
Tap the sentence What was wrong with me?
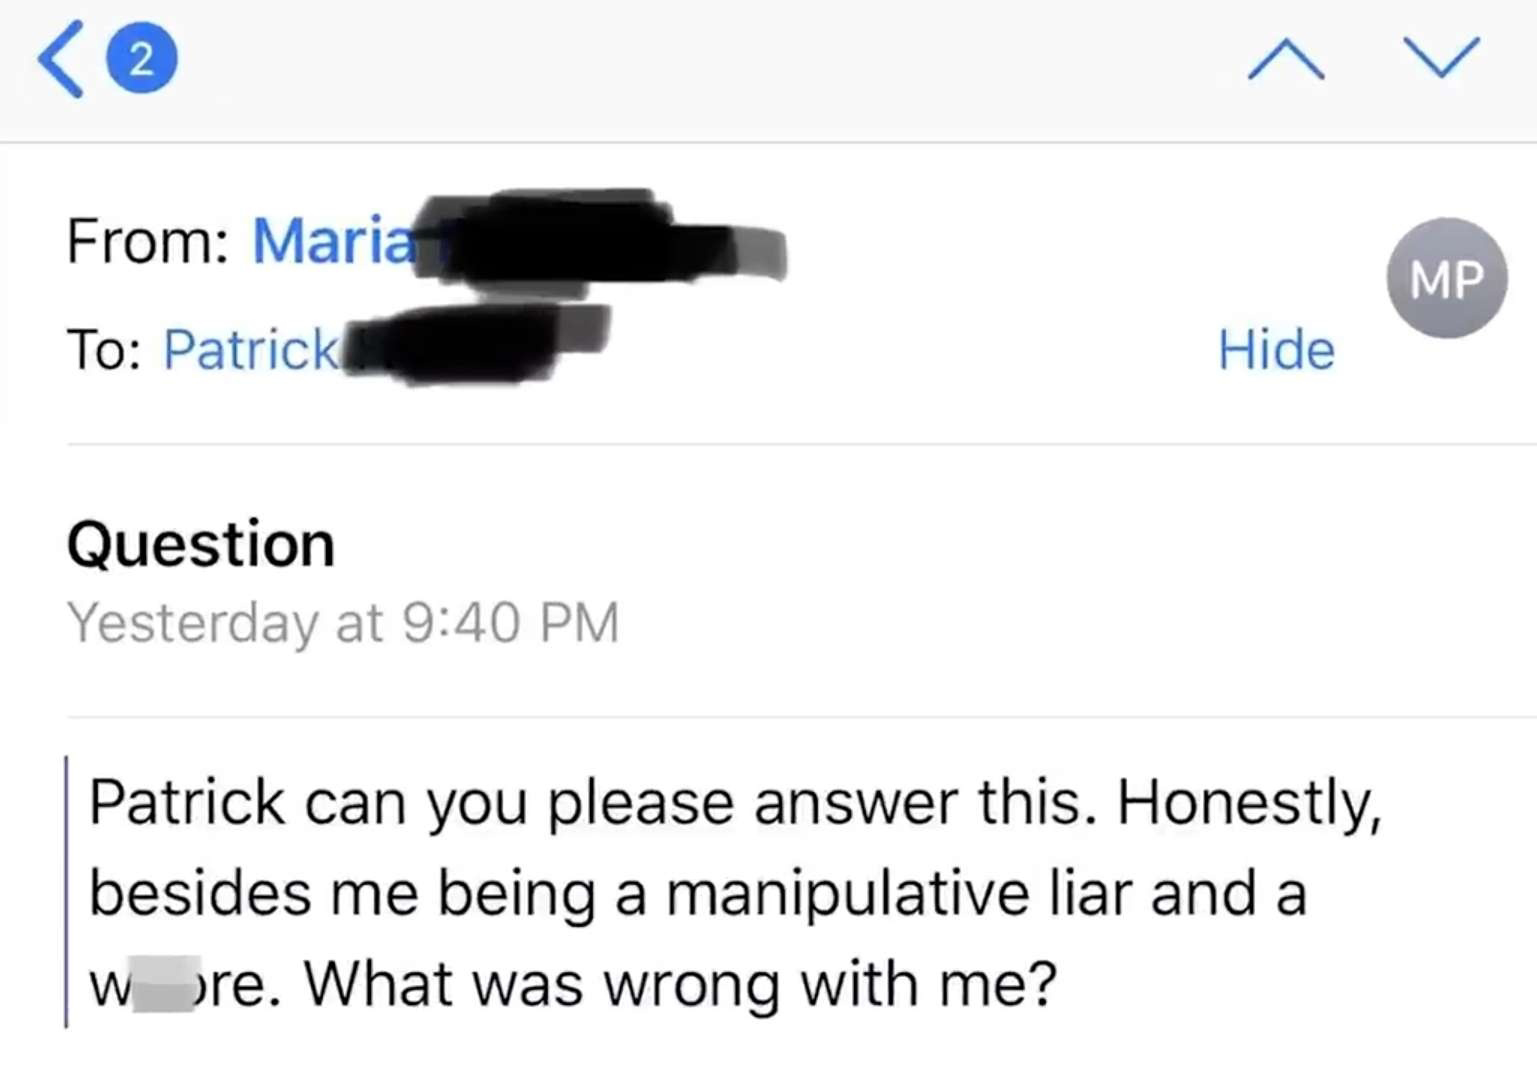(x=680, y=984)
